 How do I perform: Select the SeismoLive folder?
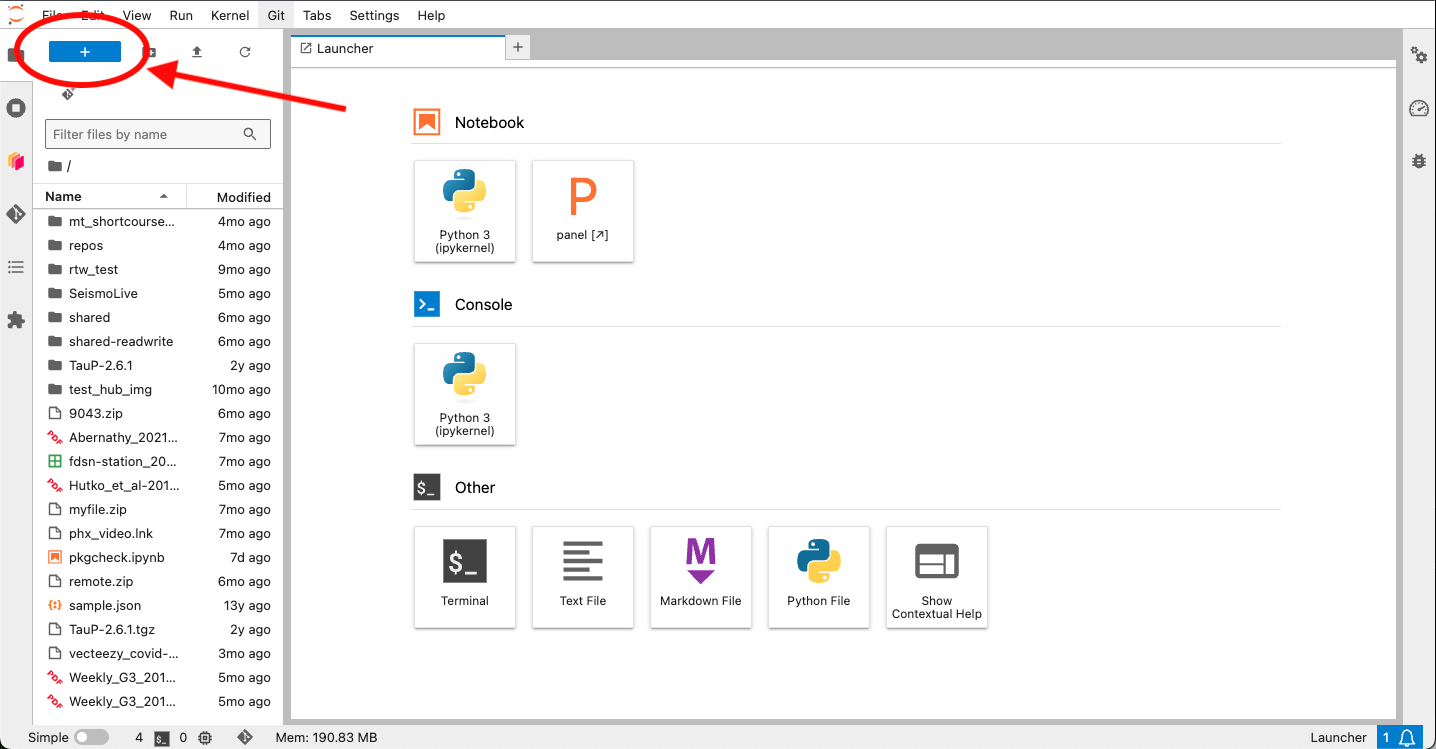click(x=158, y=294)
